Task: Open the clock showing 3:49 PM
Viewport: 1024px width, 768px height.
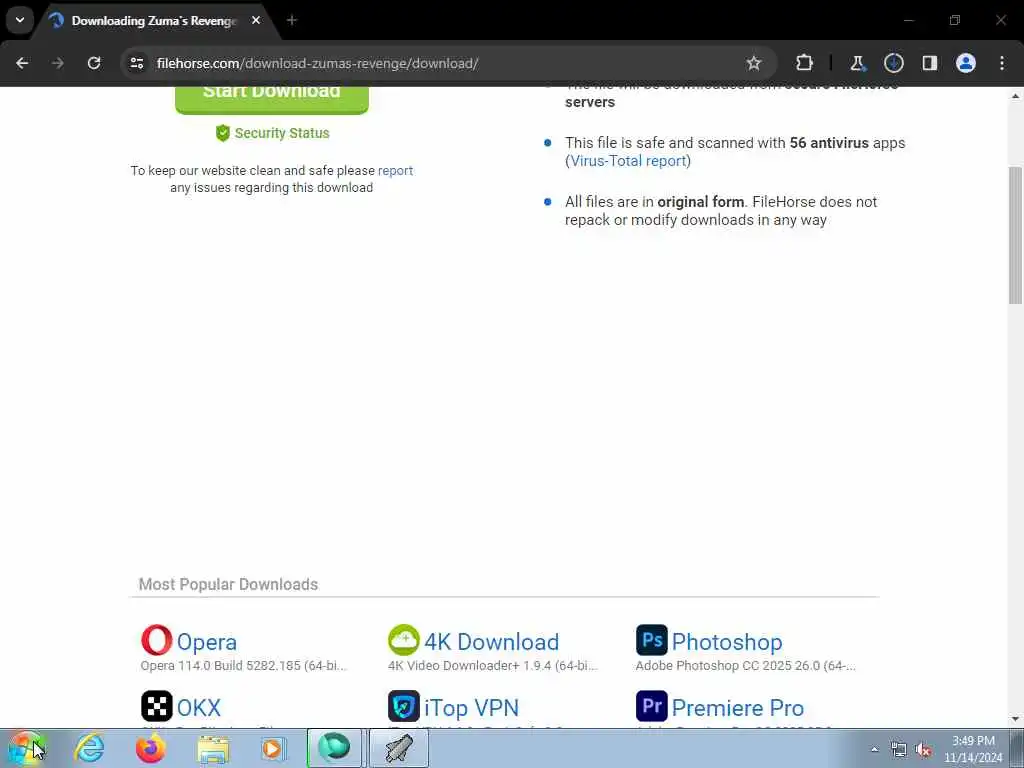Action: pos(973,749)
